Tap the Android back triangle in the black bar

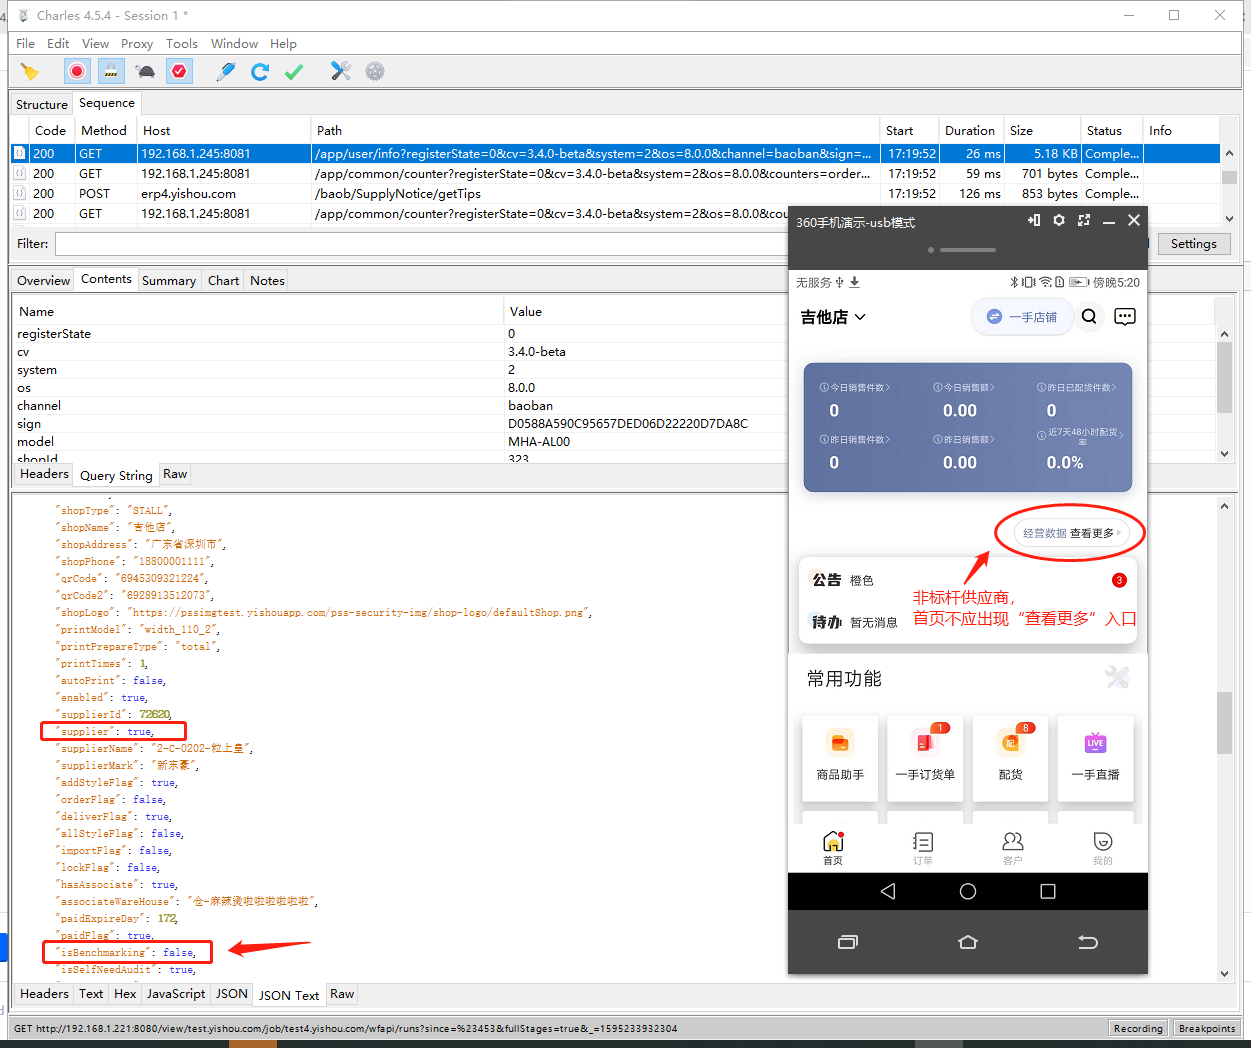tap(888, 891)
